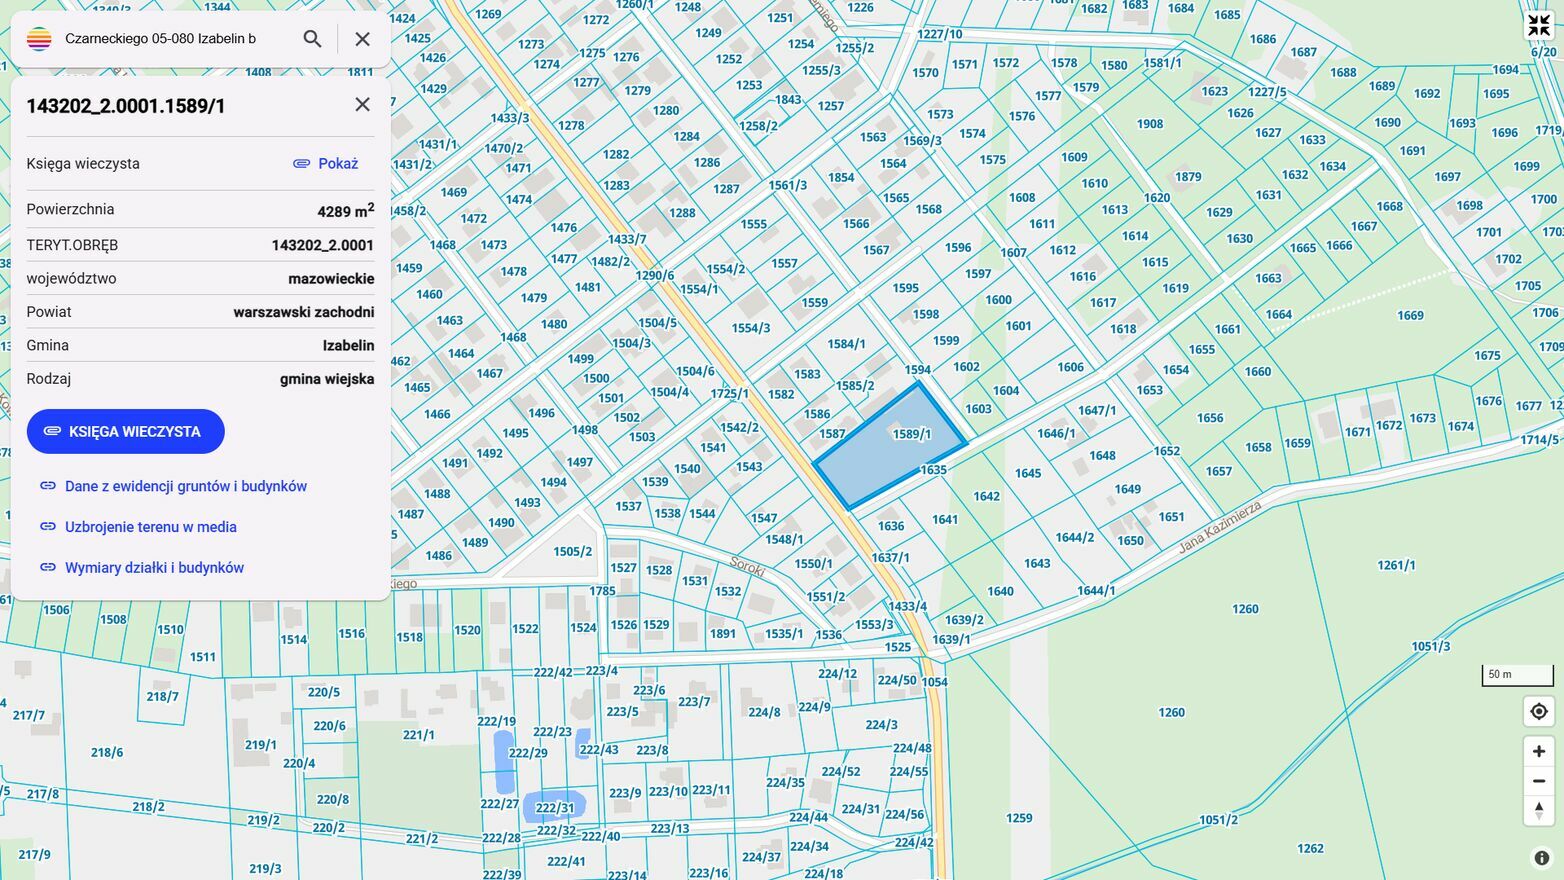
Task: Close the parcel 1589/1 details panel
Action: point(362,105)
